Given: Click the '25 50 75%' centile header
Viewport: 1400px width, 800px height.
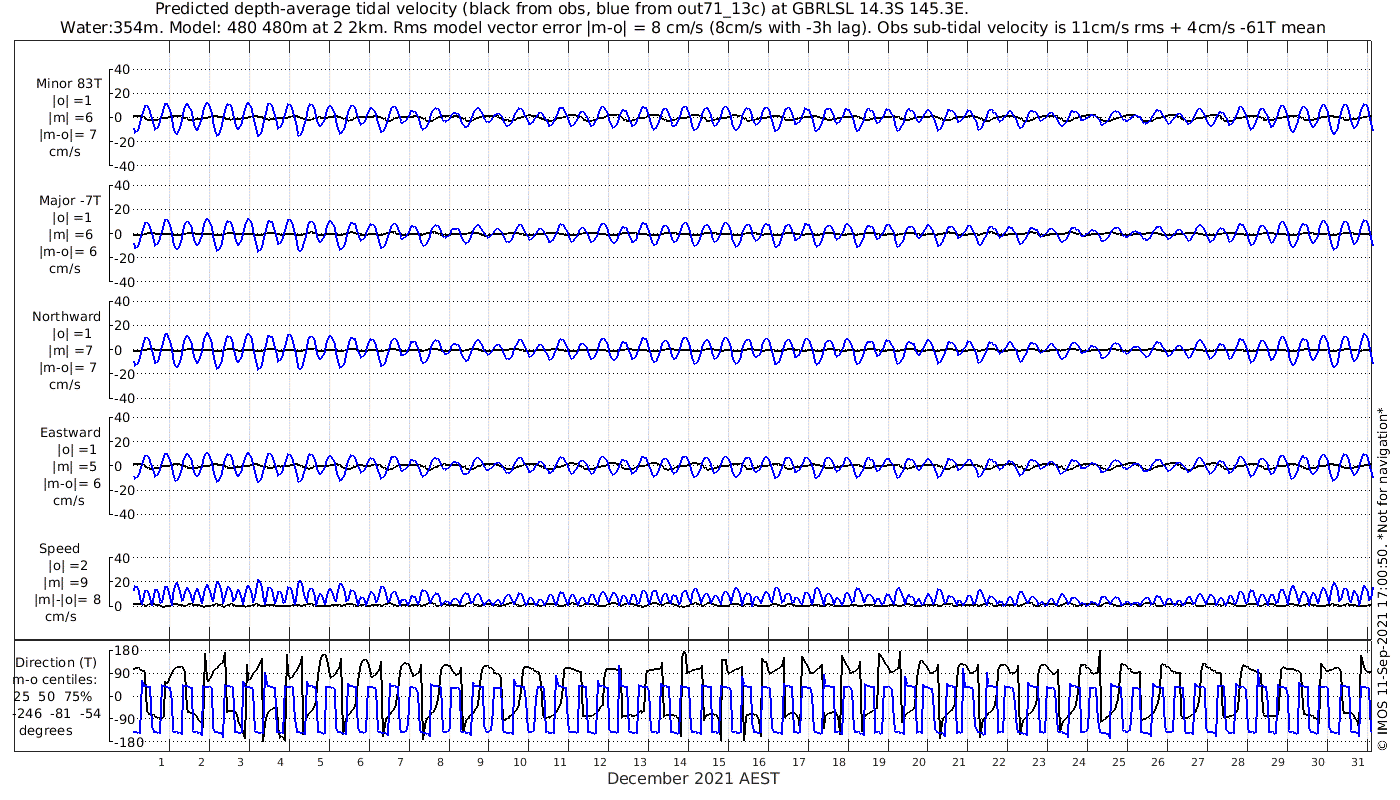Looking at the screenshot, I should click(55, 697).
